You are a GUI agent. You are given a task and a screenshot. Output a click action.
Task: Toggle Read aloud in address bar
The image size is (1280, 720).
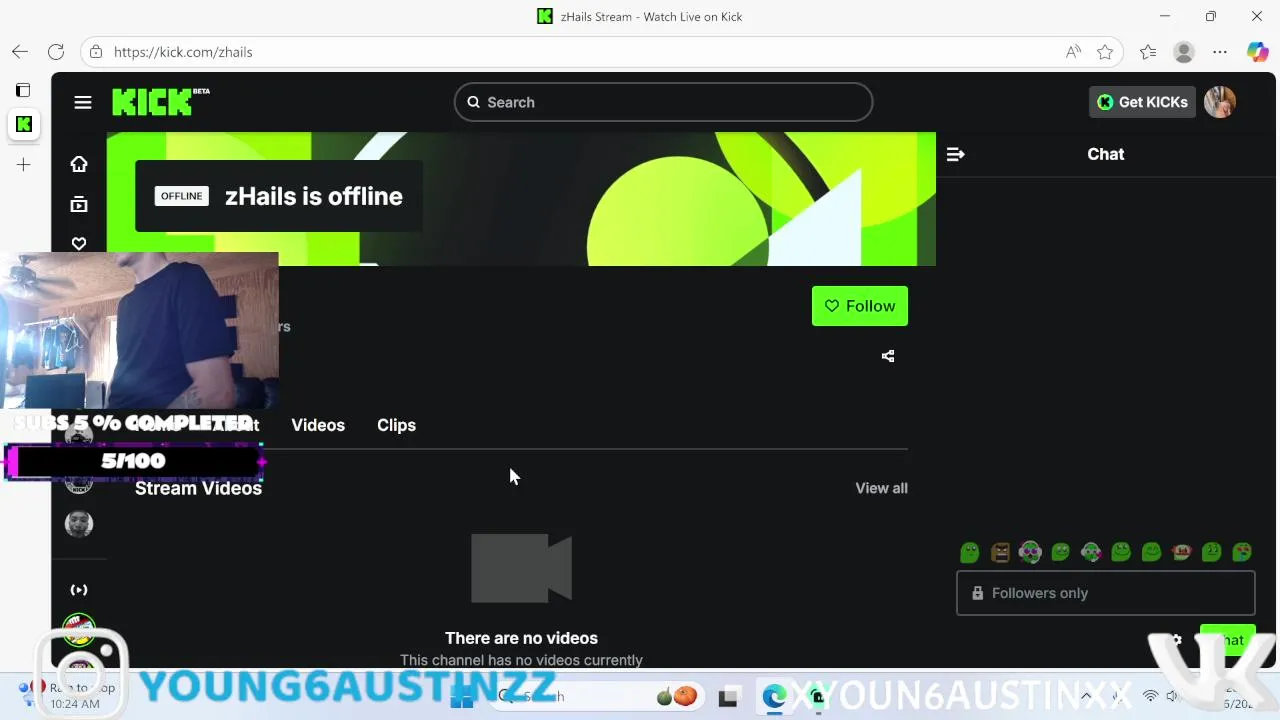(1073, 52)
